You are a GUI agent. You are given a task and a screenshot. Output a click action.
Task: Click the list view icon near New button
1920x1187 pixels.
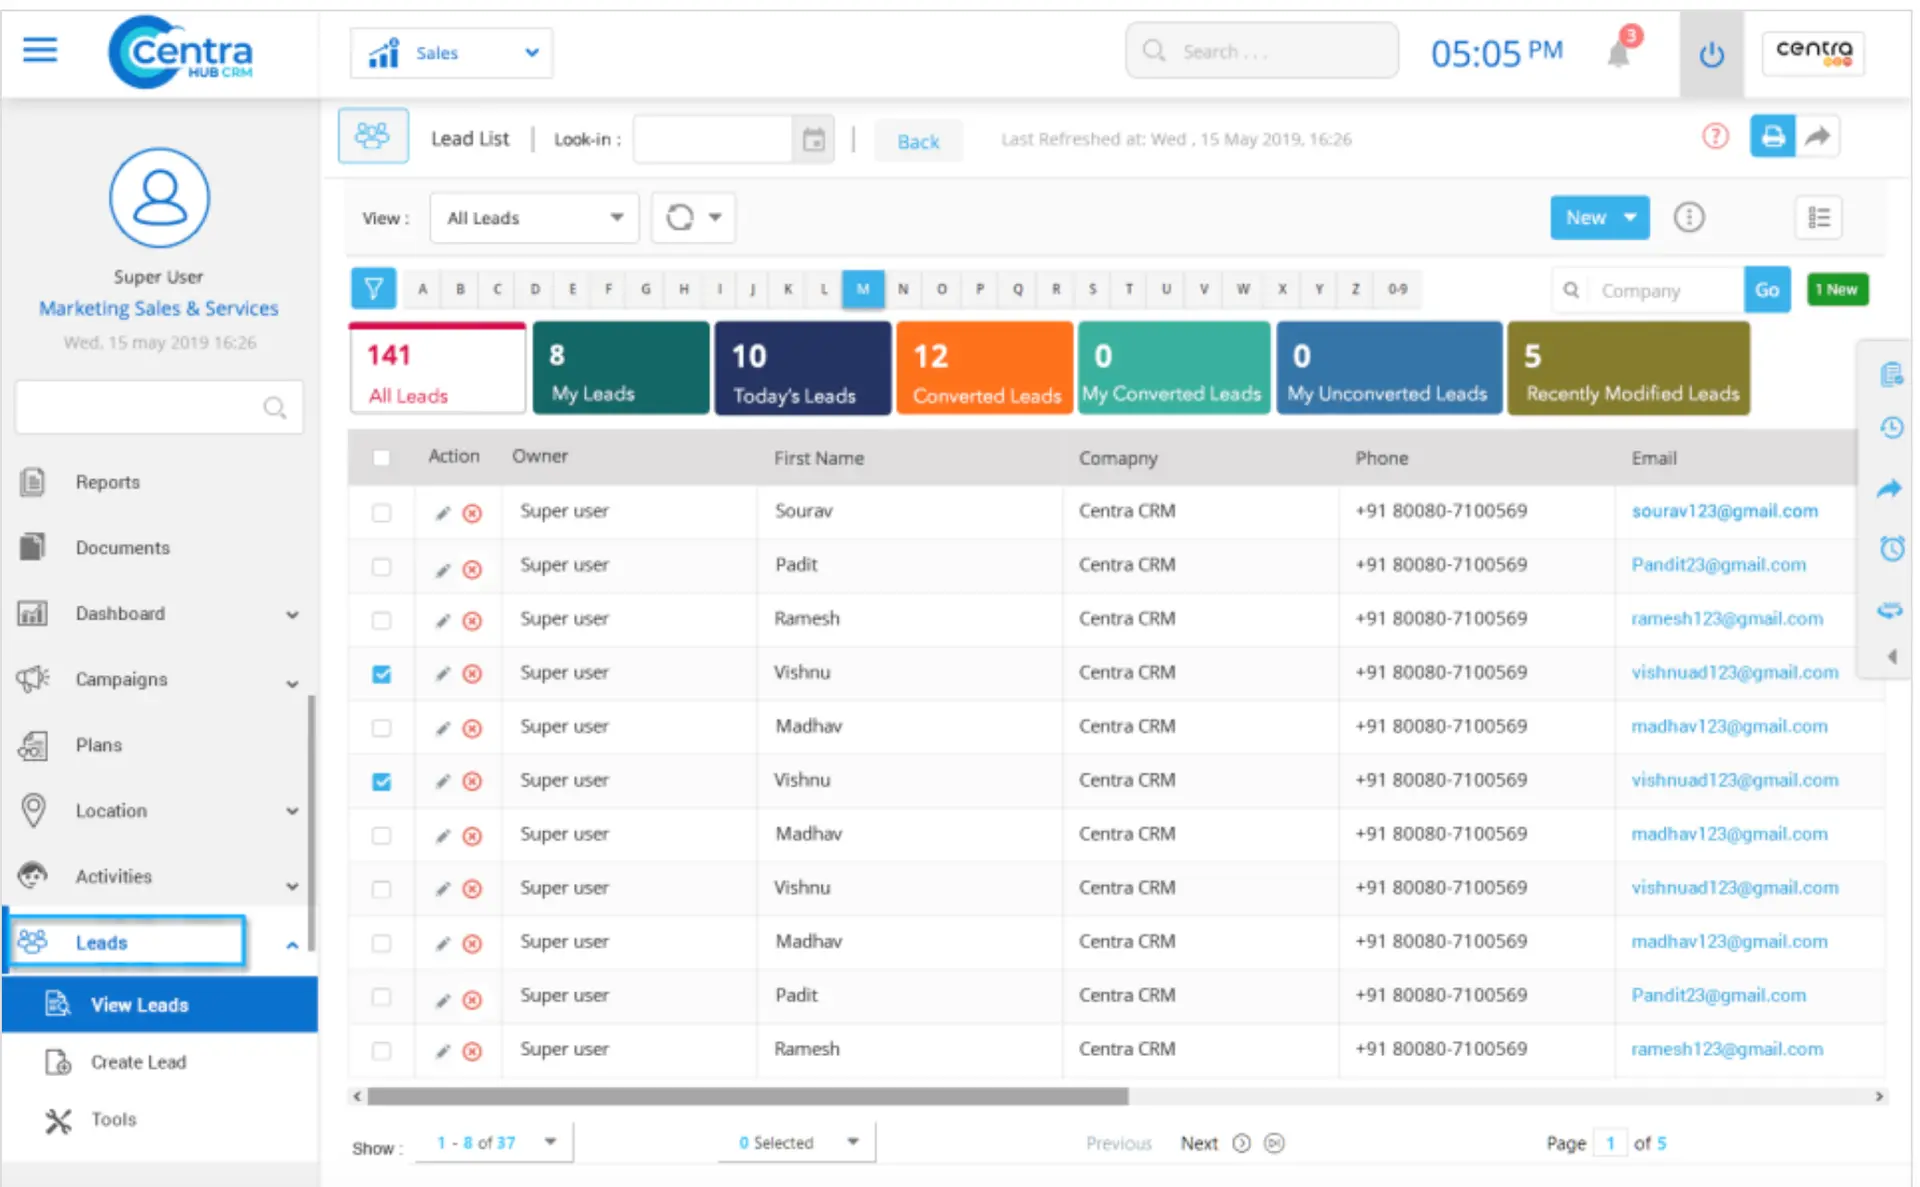coord(1818,217)
